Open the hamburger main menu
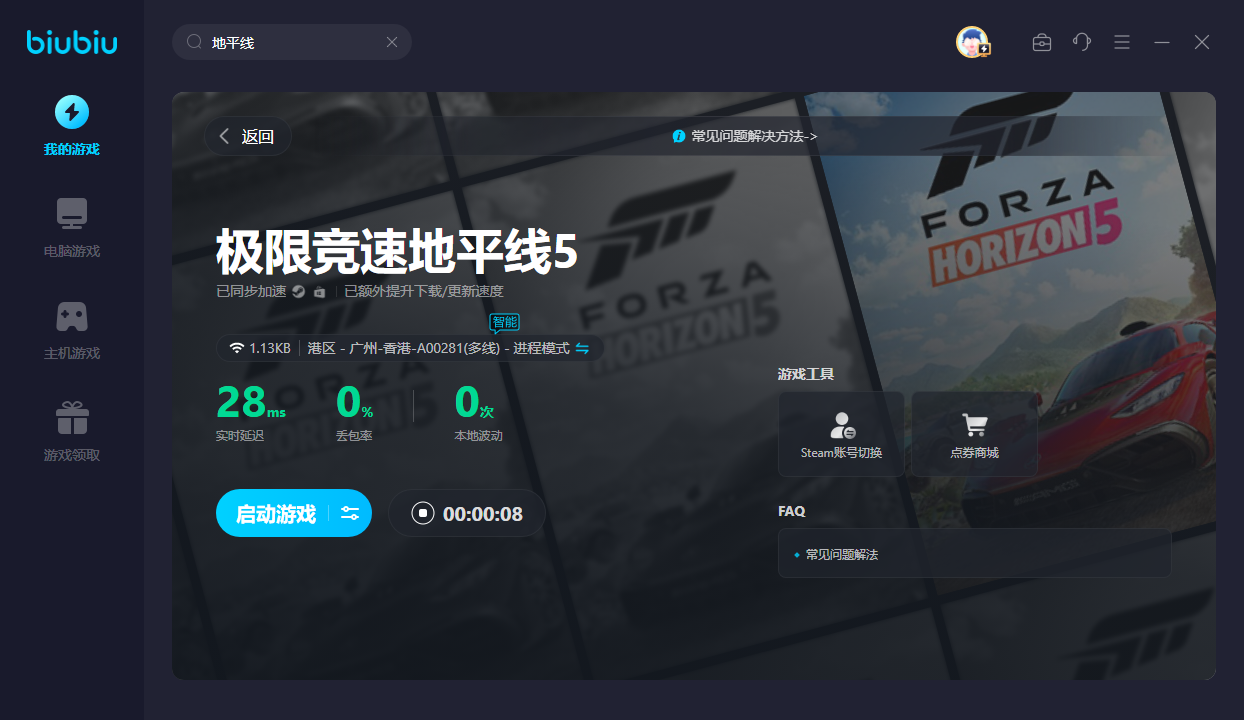The height and width of the screenshot is (720, 1244). [1122, 42]
